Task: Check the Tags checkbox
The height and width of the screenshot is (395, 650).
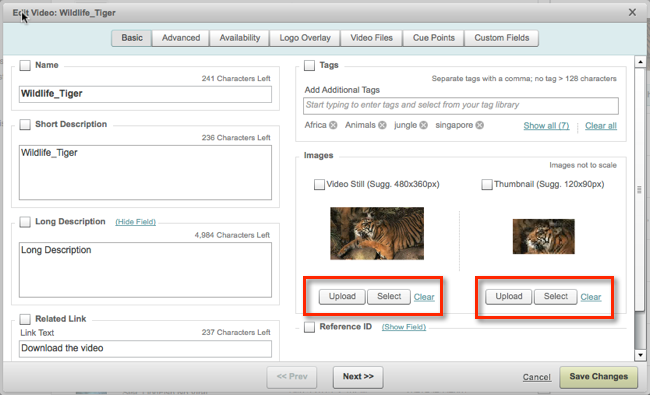Action: [309, 65]
